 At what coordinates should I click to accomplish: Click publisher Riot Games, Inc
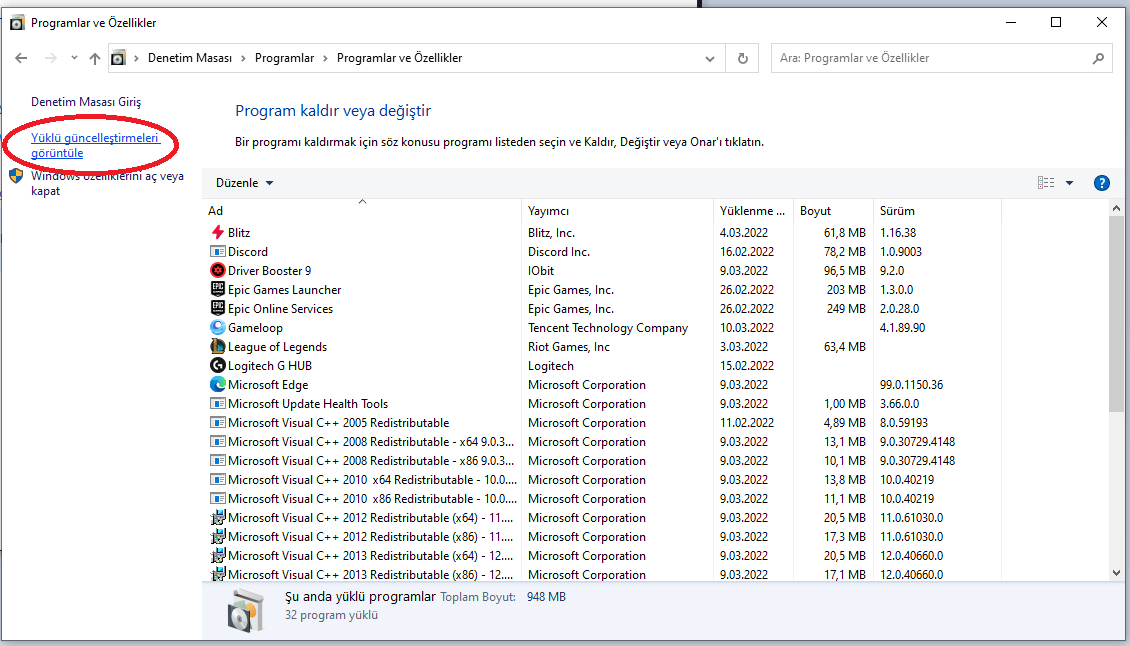[x=569, y=347]
